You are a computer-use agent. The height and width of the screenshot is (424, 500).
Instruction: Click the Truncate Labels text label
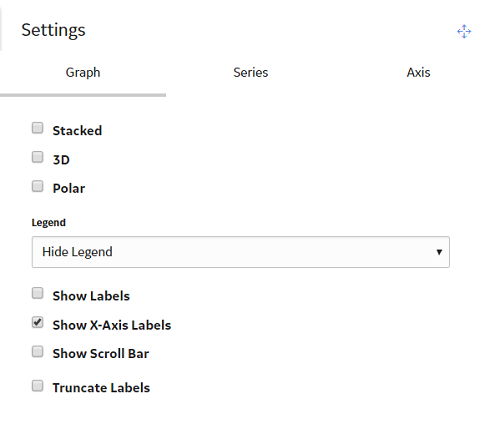101,388
